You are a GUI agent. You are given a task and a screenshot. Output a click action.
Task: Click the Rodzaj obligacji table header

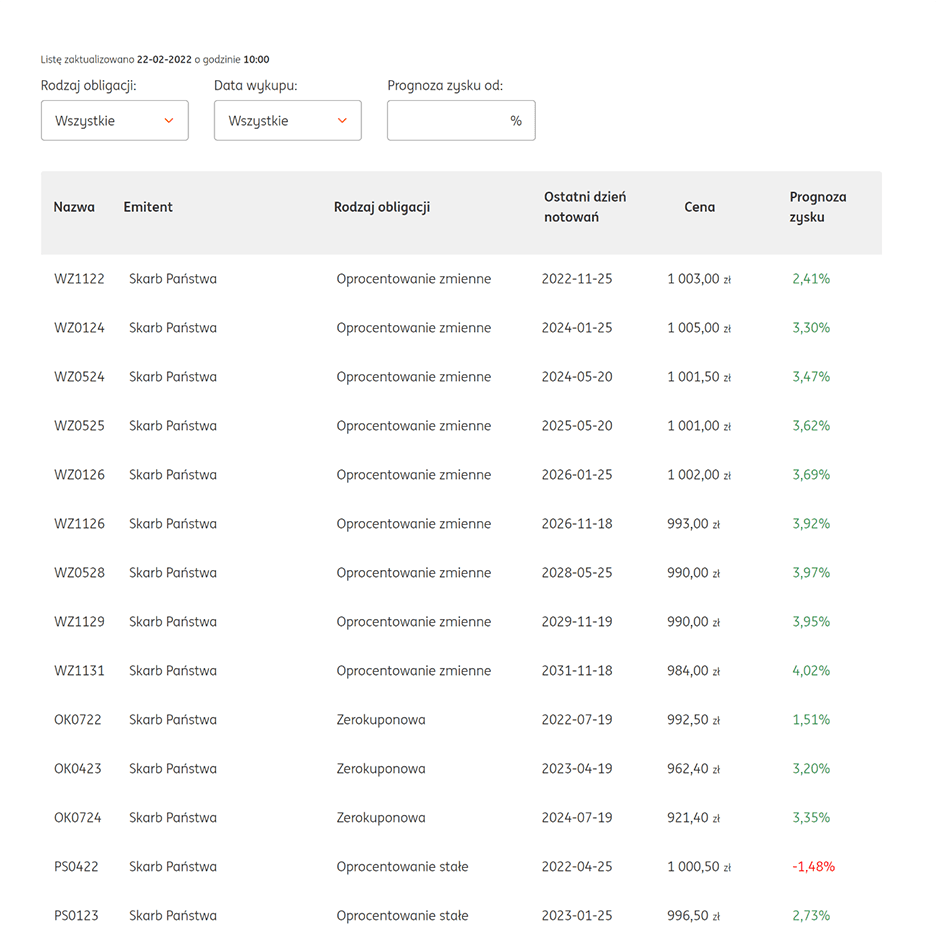(382, 207)
